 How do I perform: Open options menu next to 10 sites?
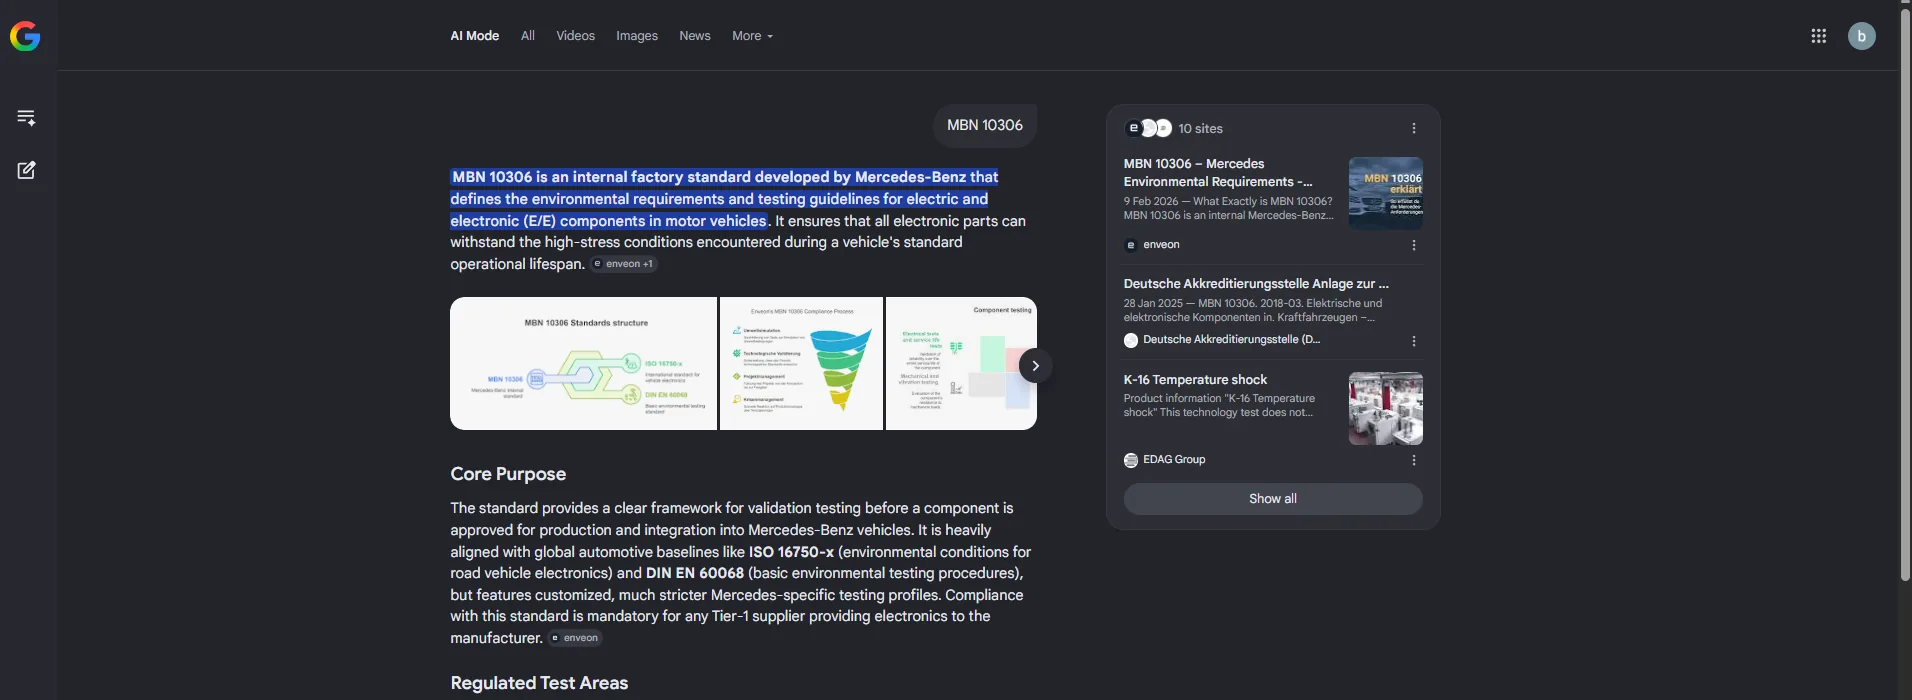point(1413,128)
